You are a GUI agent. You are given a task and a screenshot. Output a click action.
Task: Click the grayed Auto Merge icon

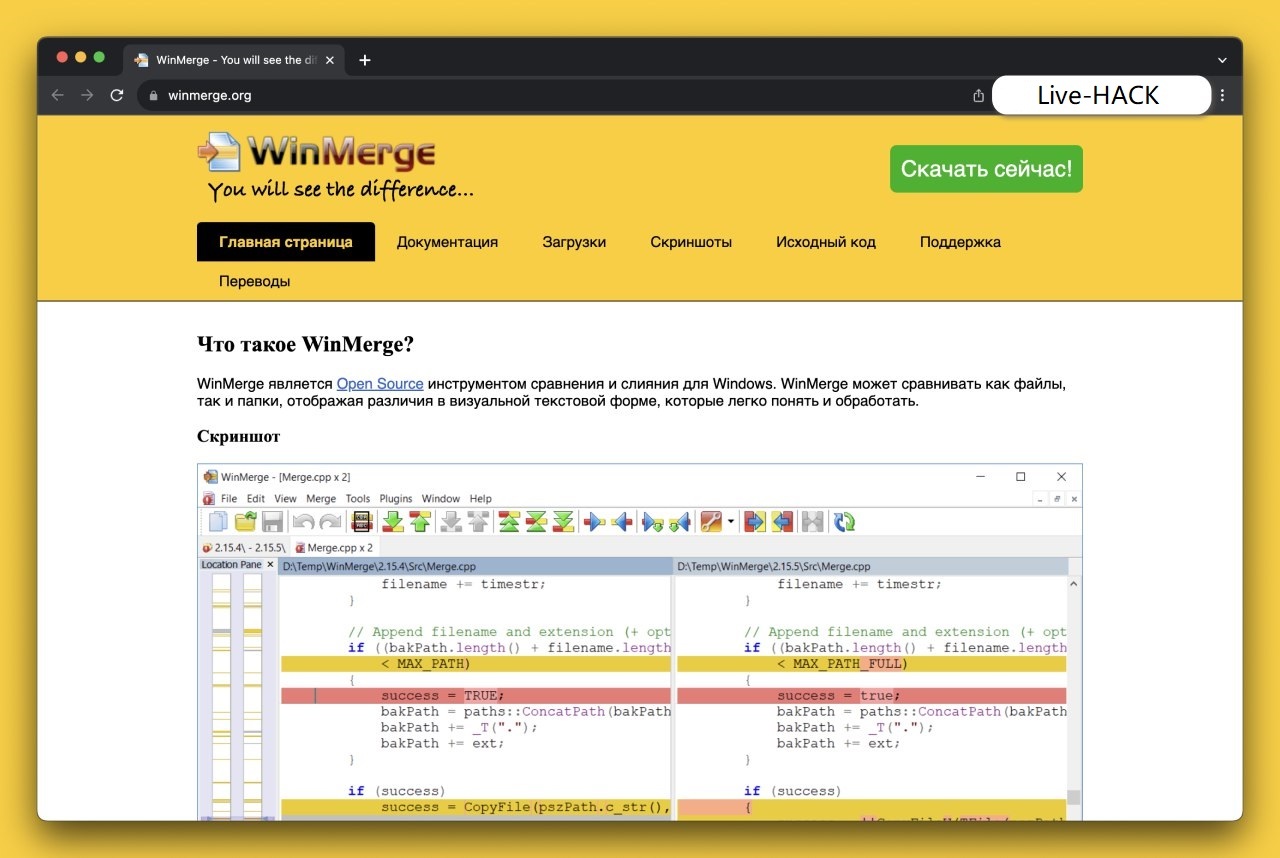click(x=813, y=522)
